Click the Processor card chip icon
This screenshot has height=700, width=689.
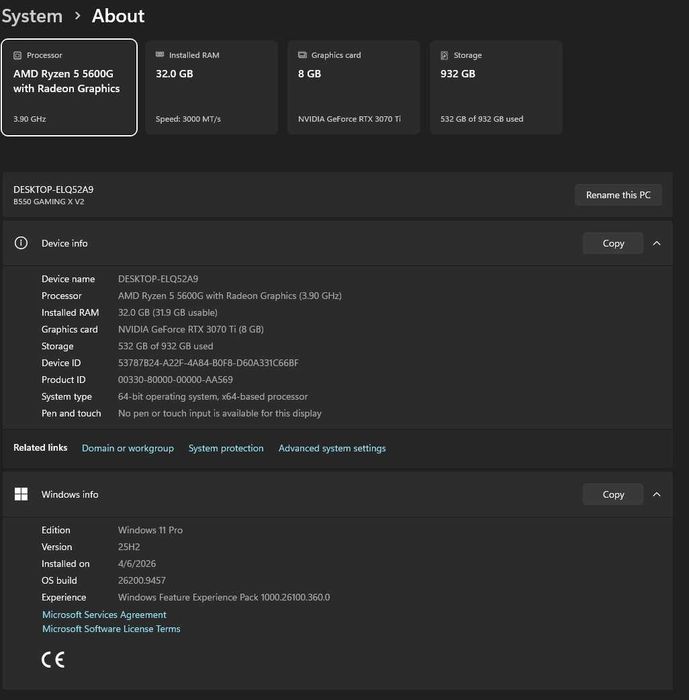pos(17,55)
